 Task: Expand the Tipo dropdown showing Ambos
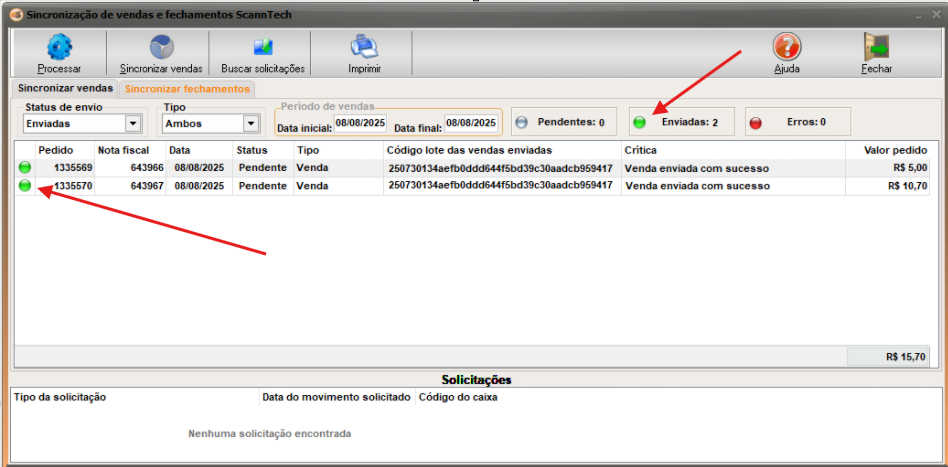point(250,124)
